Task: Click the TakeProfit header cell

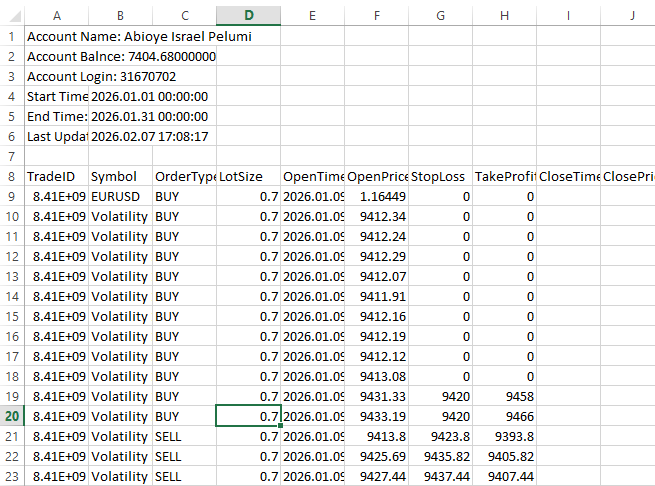Action: tap(504, 176)
